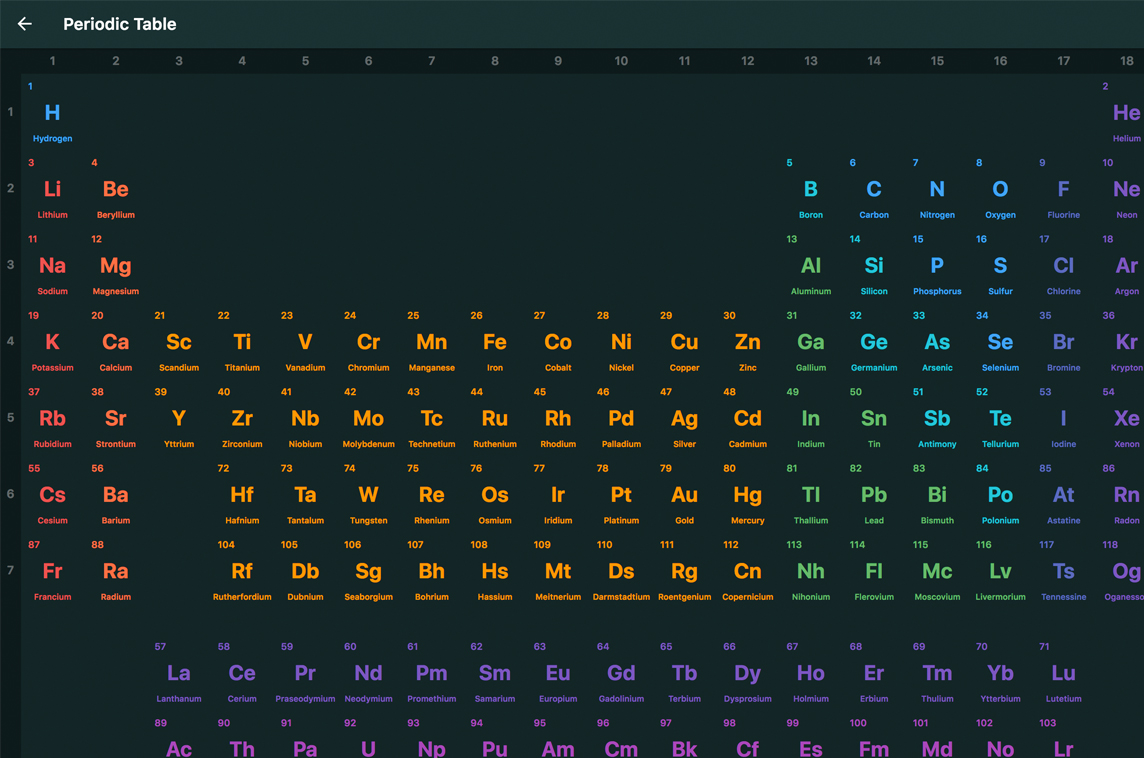Select the Nihonium element
The height and width of the screenshot is (758, 1144).
click(811, 572)
